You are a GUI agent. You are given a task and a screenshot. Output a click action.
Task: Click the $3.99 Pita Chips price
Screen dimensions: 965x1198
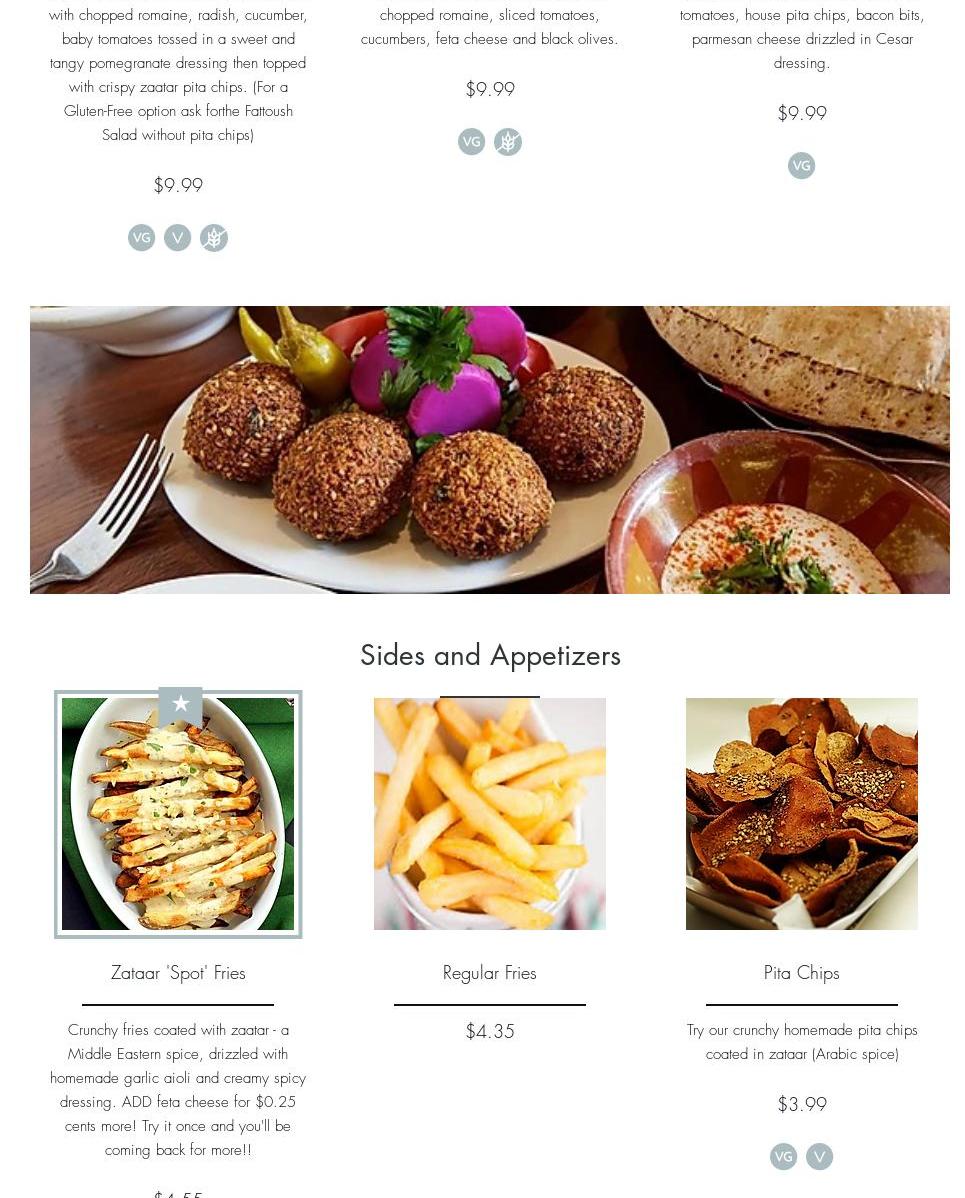tap(801, 1104)
